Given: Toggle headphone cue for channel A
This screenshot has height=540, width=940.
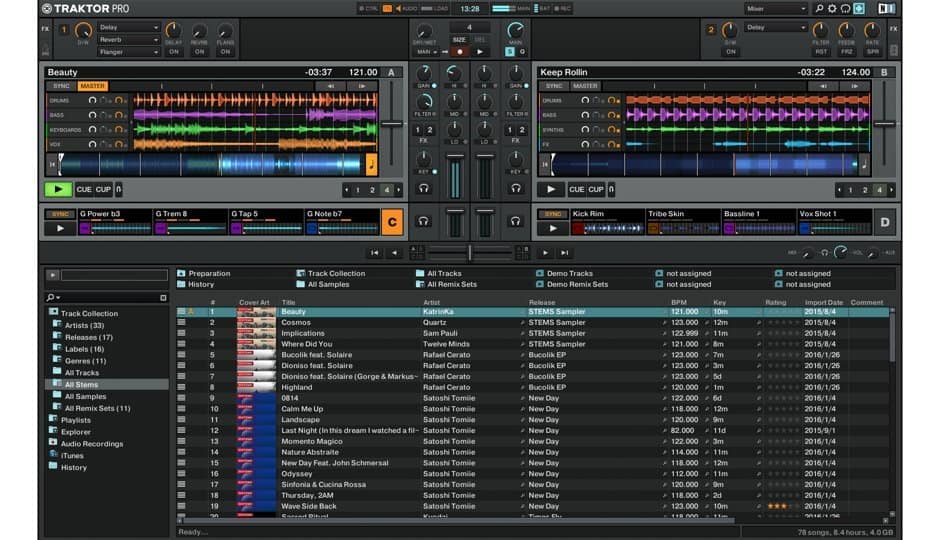Looking at the screenshot, I should click(424, 189).
